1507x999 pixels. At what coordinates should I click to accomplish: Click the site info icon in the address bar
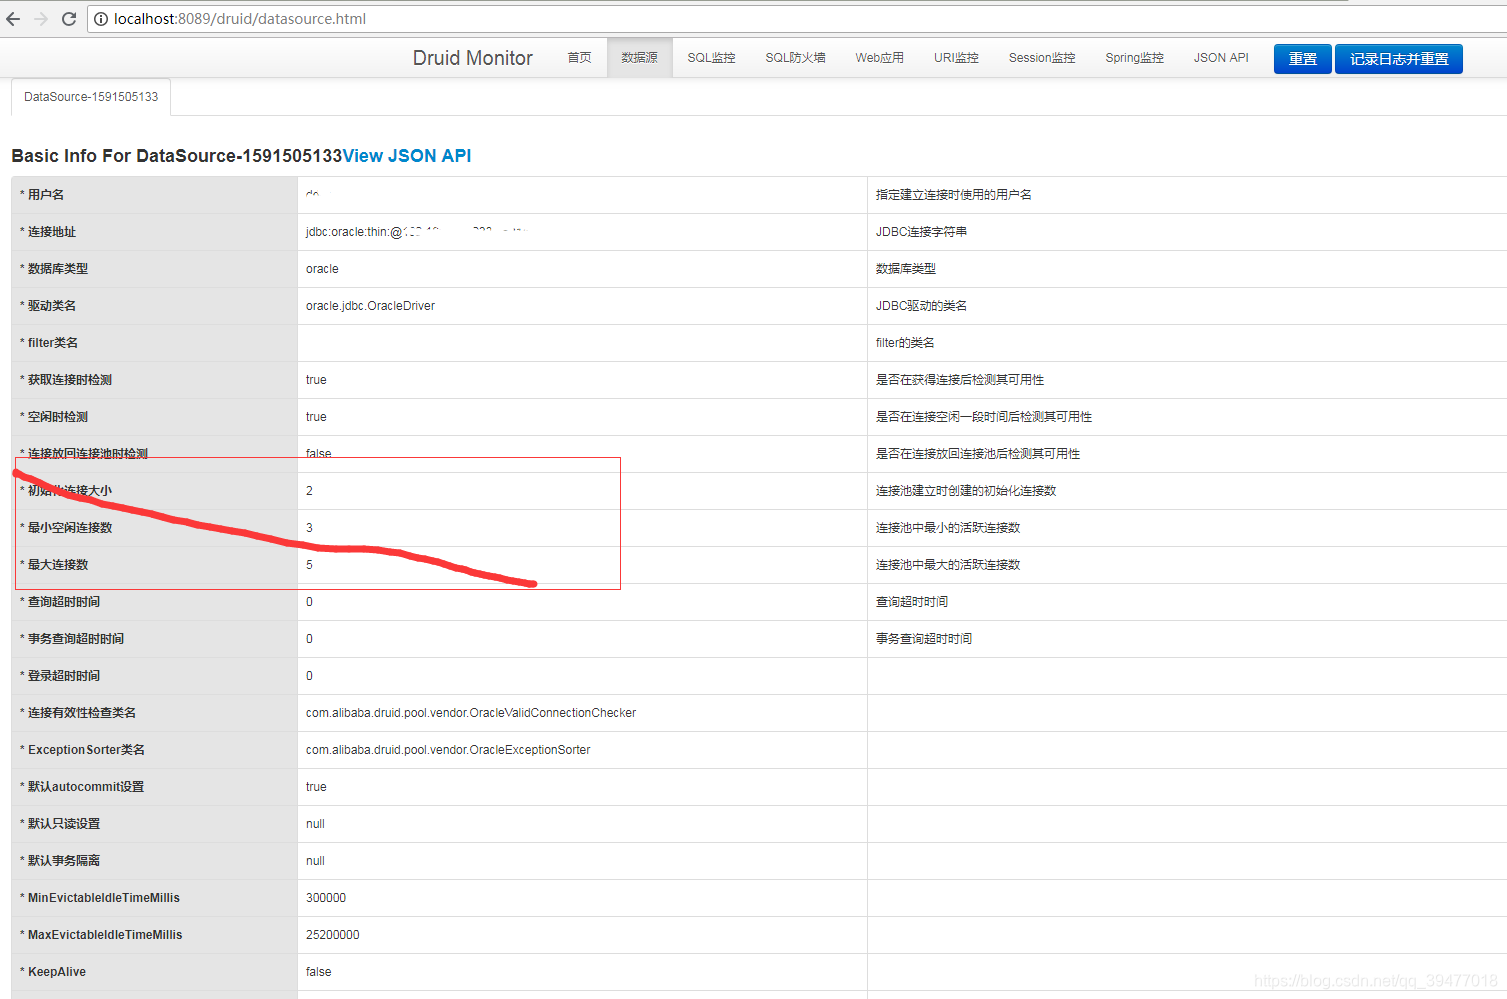click(101, 19)
